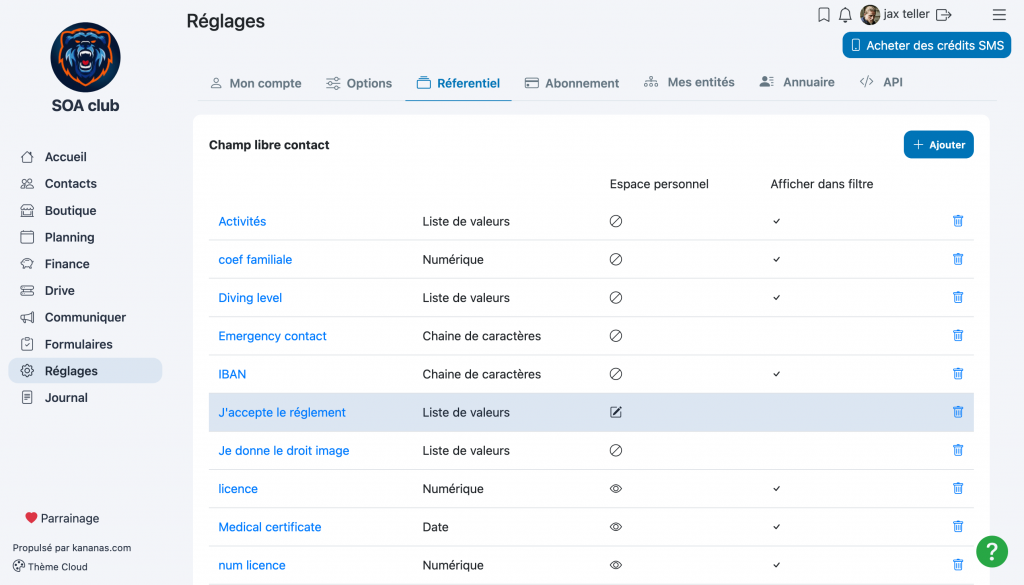Image resolution: width=1024 pixels, height=585 pixels.
Task: Switch to Annuaire tab
Action: point(797,82)
